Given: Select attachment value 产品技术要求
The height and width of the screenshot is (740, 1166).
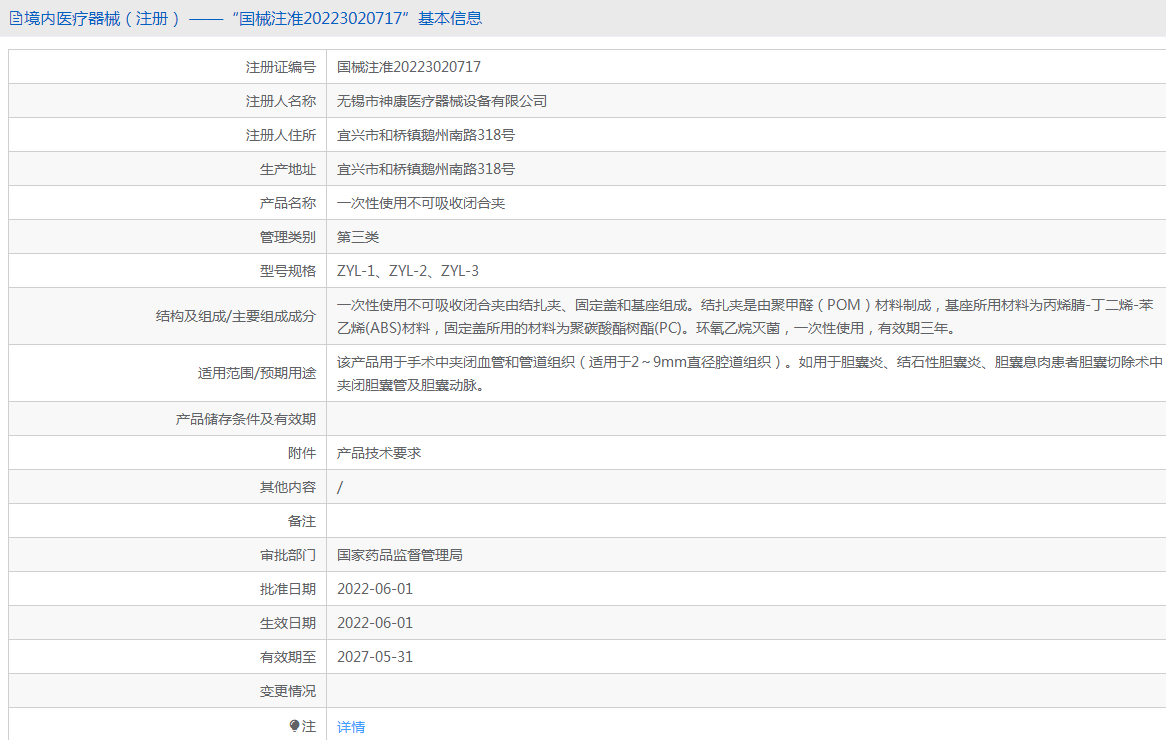Looking at the screenshot, I should pos(379,453).
